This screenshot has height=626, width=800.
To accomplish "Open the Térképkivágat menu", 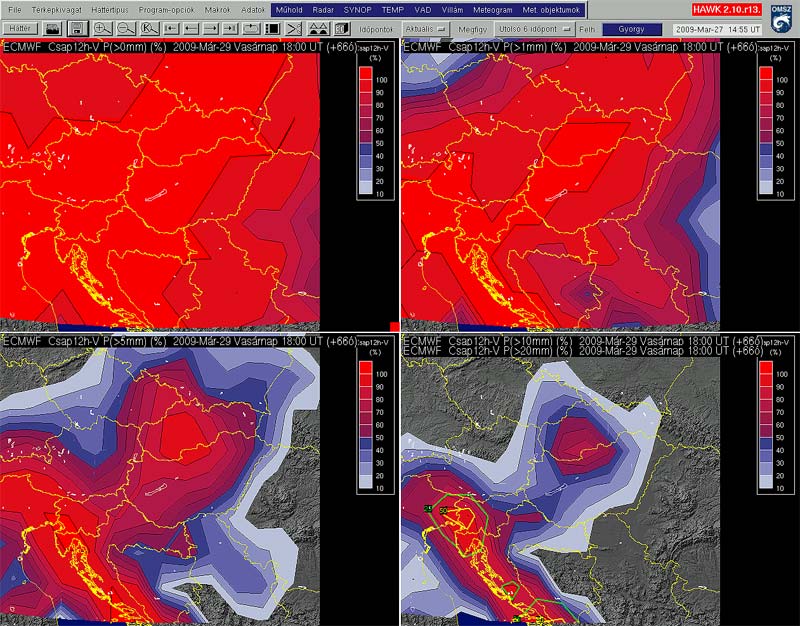I will [59, 9].
